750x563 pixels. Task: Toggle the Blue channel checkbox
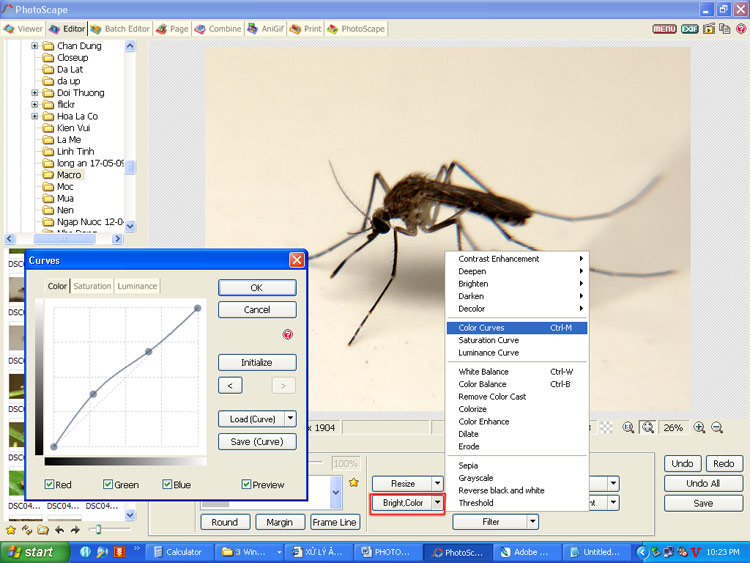click(x=167, y=484)
